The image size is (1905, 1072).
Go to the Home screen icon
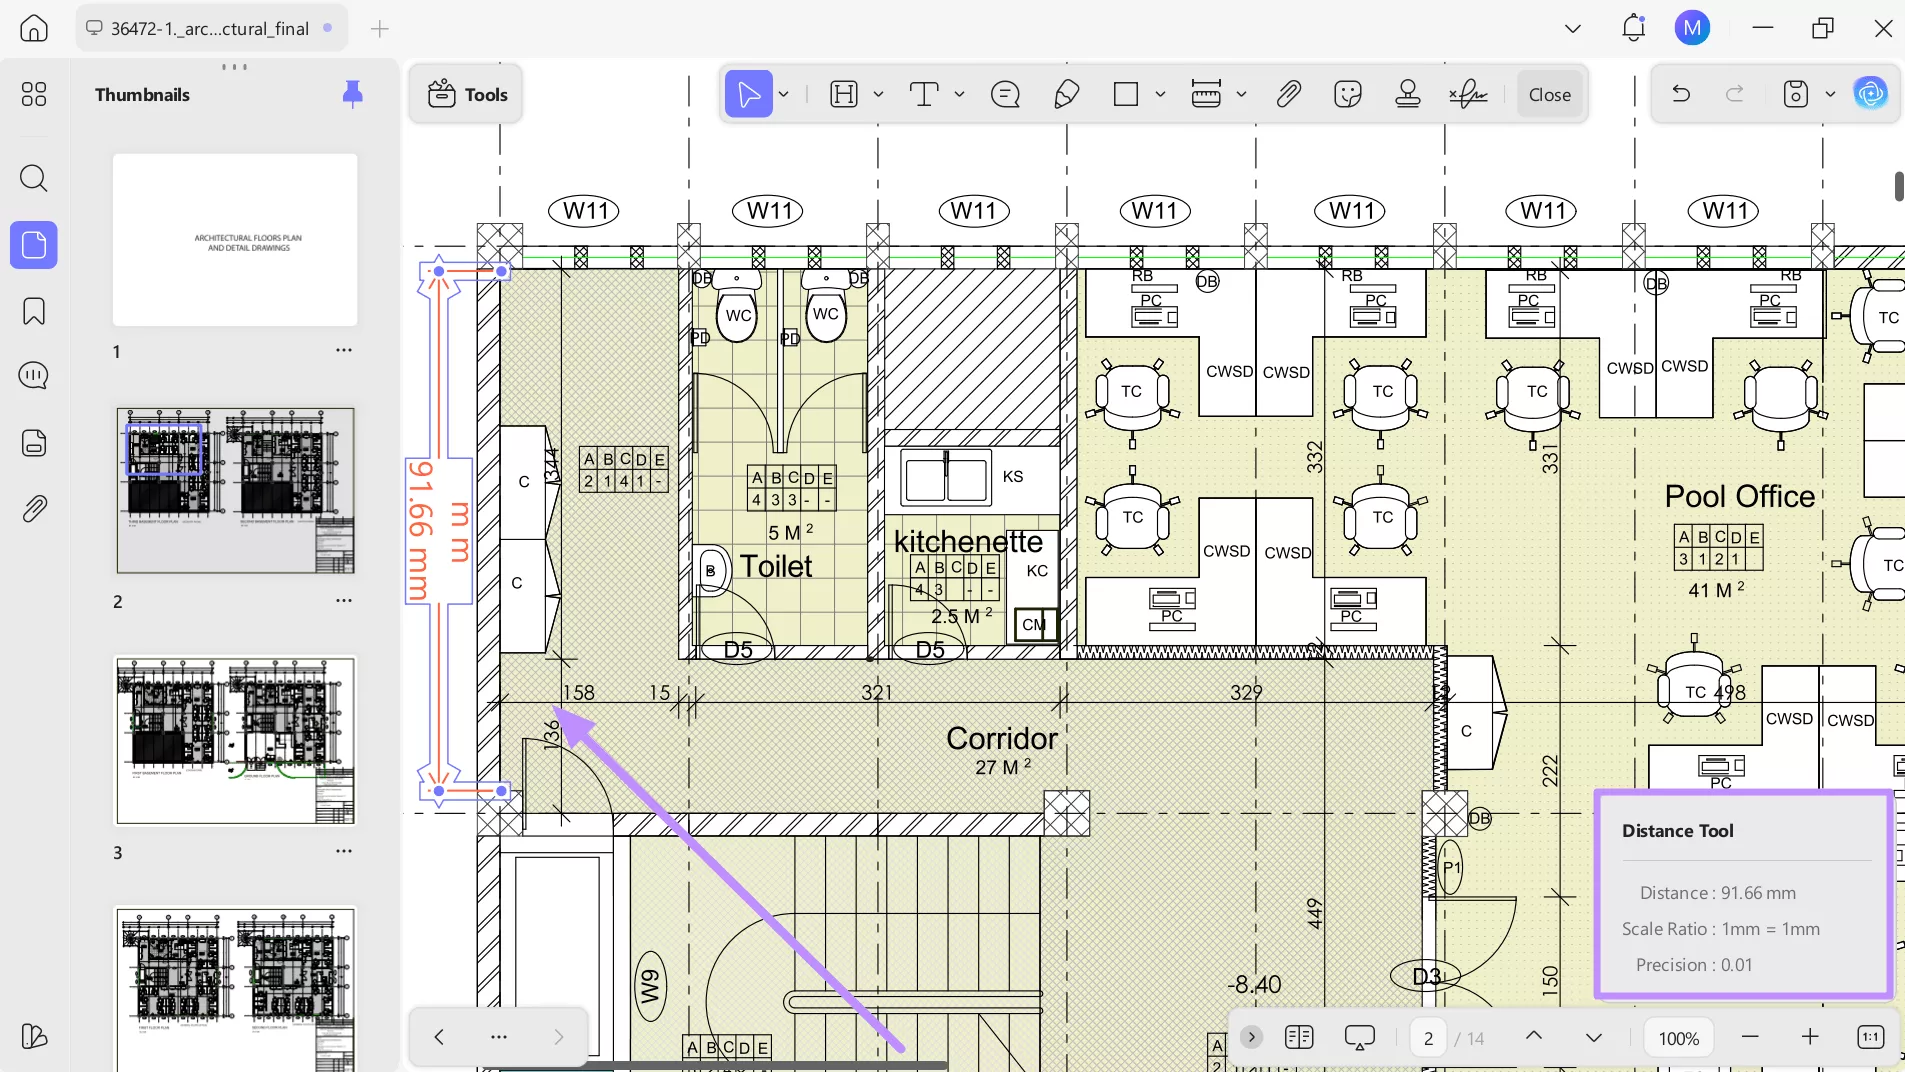pos(34,28)
